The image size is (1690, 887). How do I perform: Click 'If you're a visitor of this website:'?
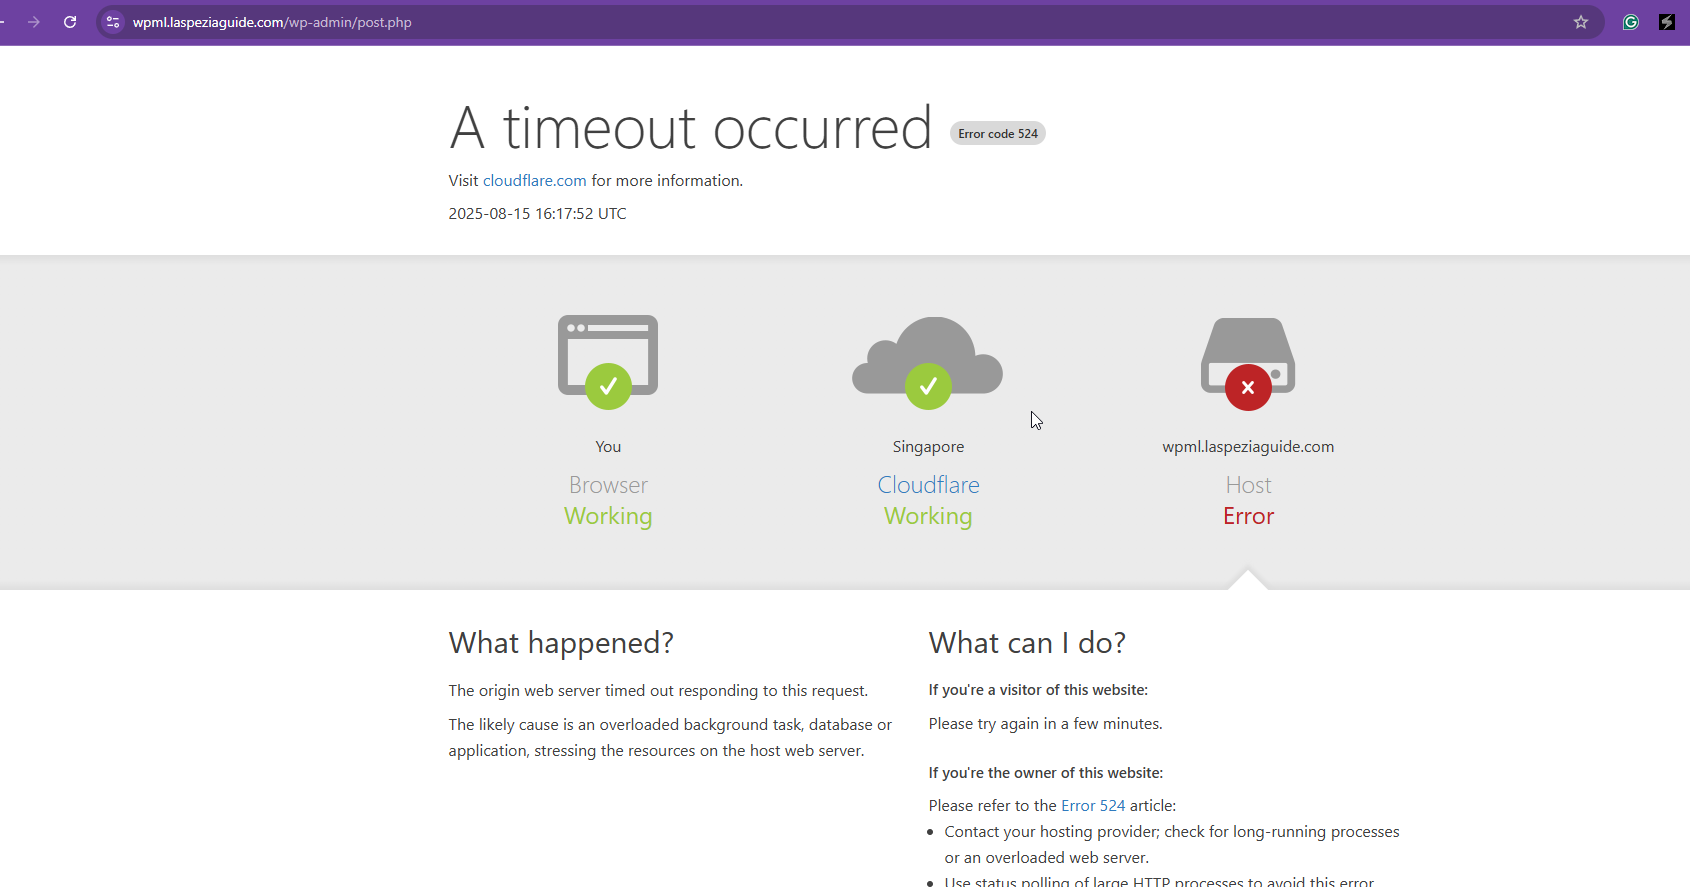tap(1038, 690)
